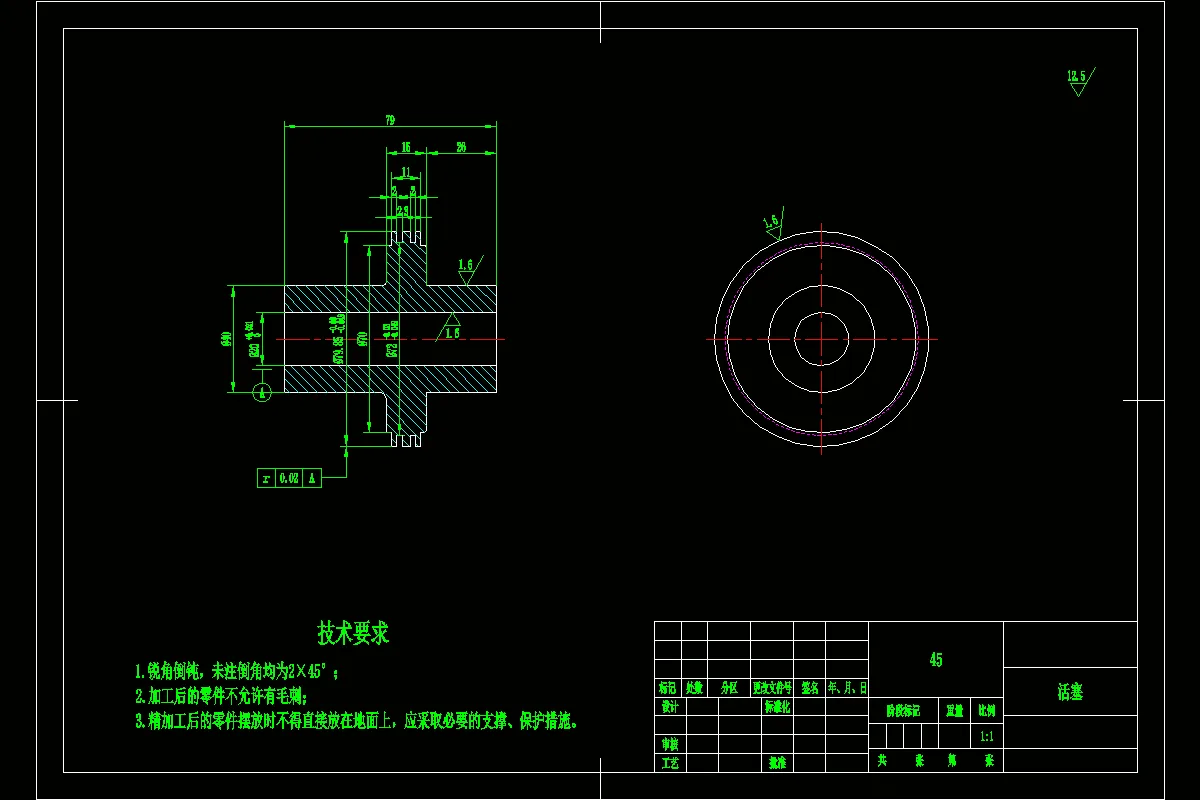Click the 重量 header cell

(954, 711)
